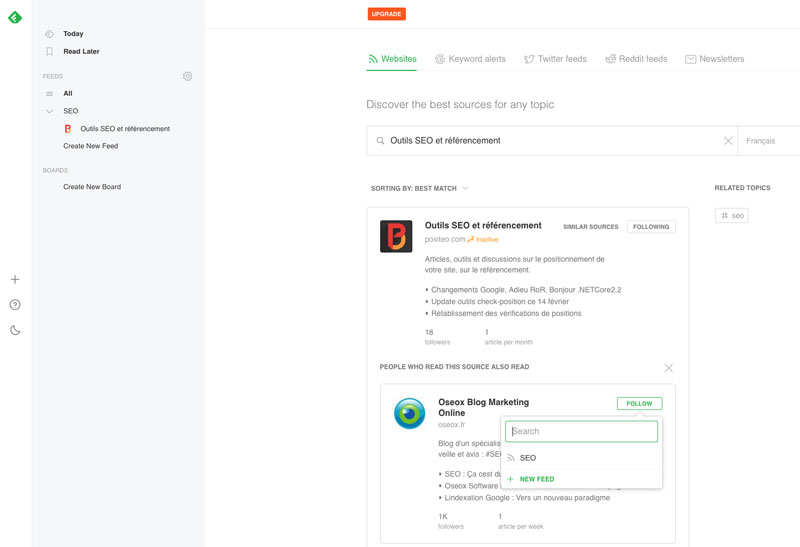Open Outils SEO et référencement feed in sidebar
800x547 pixels.
125,129
